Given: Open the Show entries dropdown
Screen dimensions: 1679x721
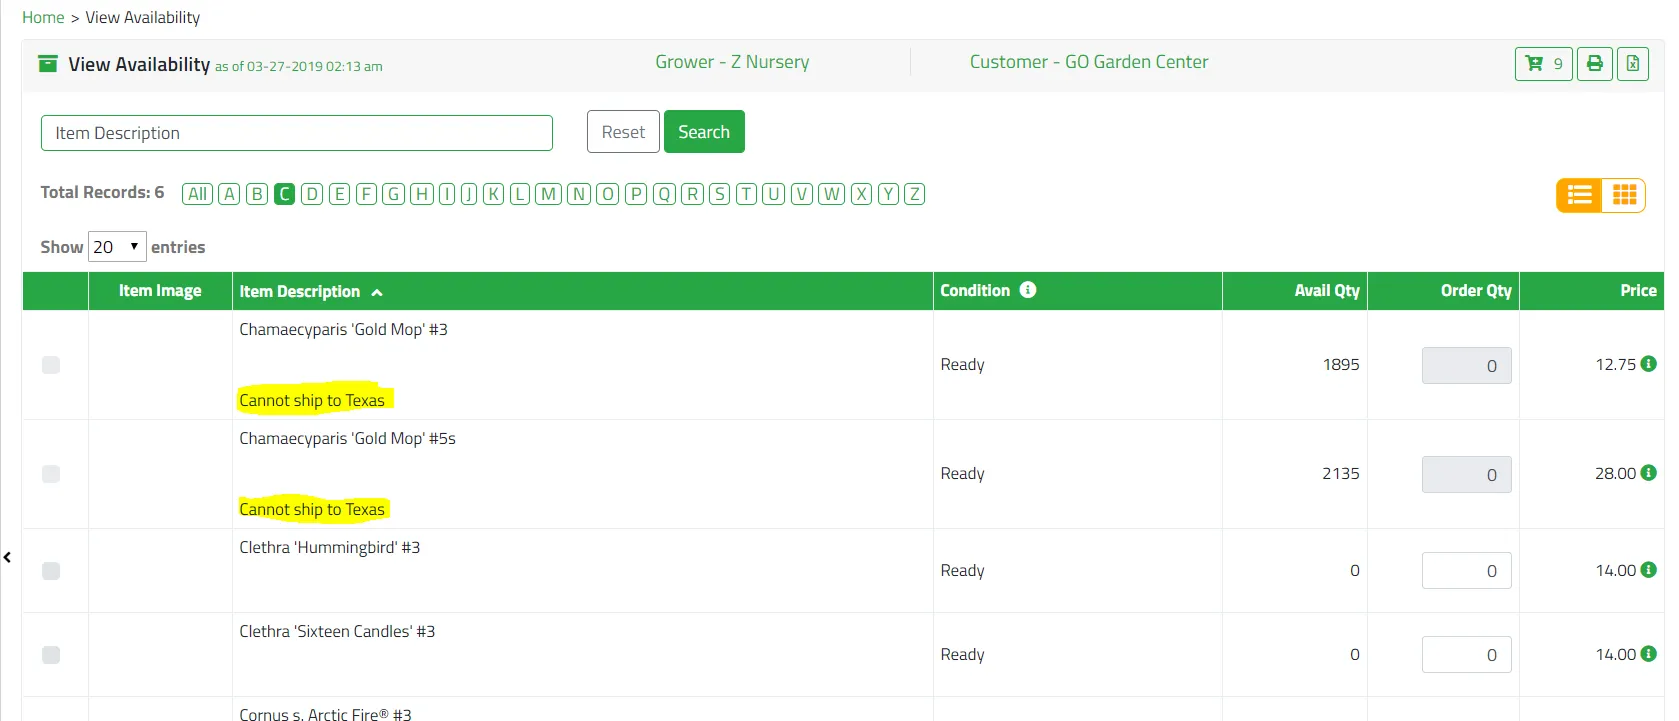Looking at the screenshot, I should (117, 247).
